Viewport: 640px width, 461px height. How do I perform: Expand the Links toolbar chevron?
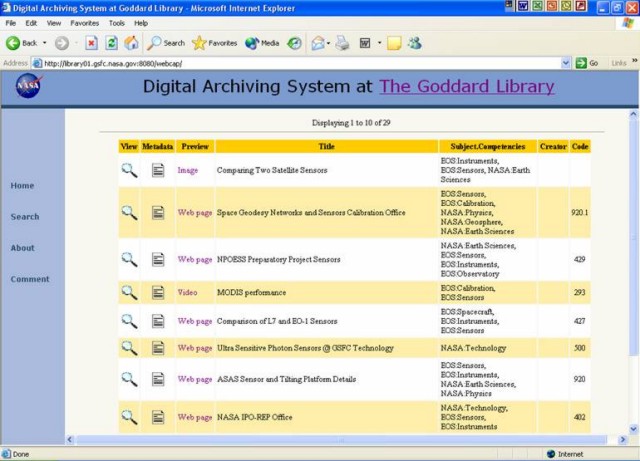tap(635, 61)
